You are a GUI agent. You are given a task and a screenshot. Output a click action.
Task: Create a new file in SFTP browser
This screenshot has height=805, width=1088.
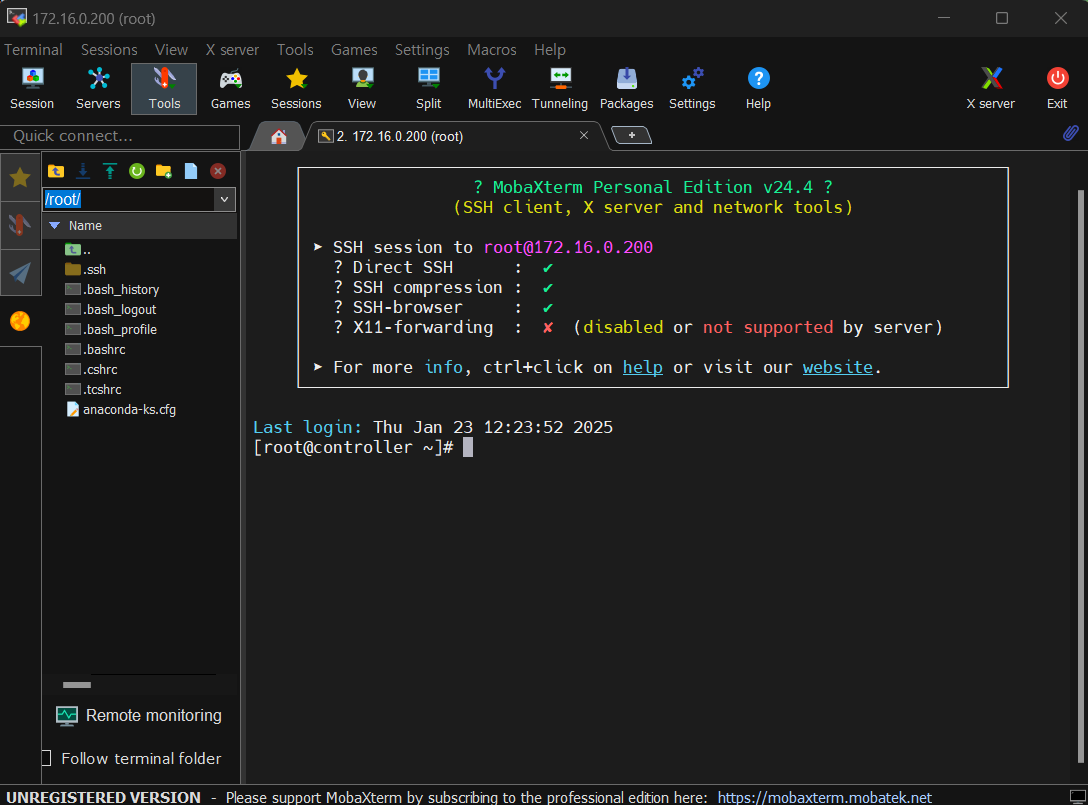[191, 171]
